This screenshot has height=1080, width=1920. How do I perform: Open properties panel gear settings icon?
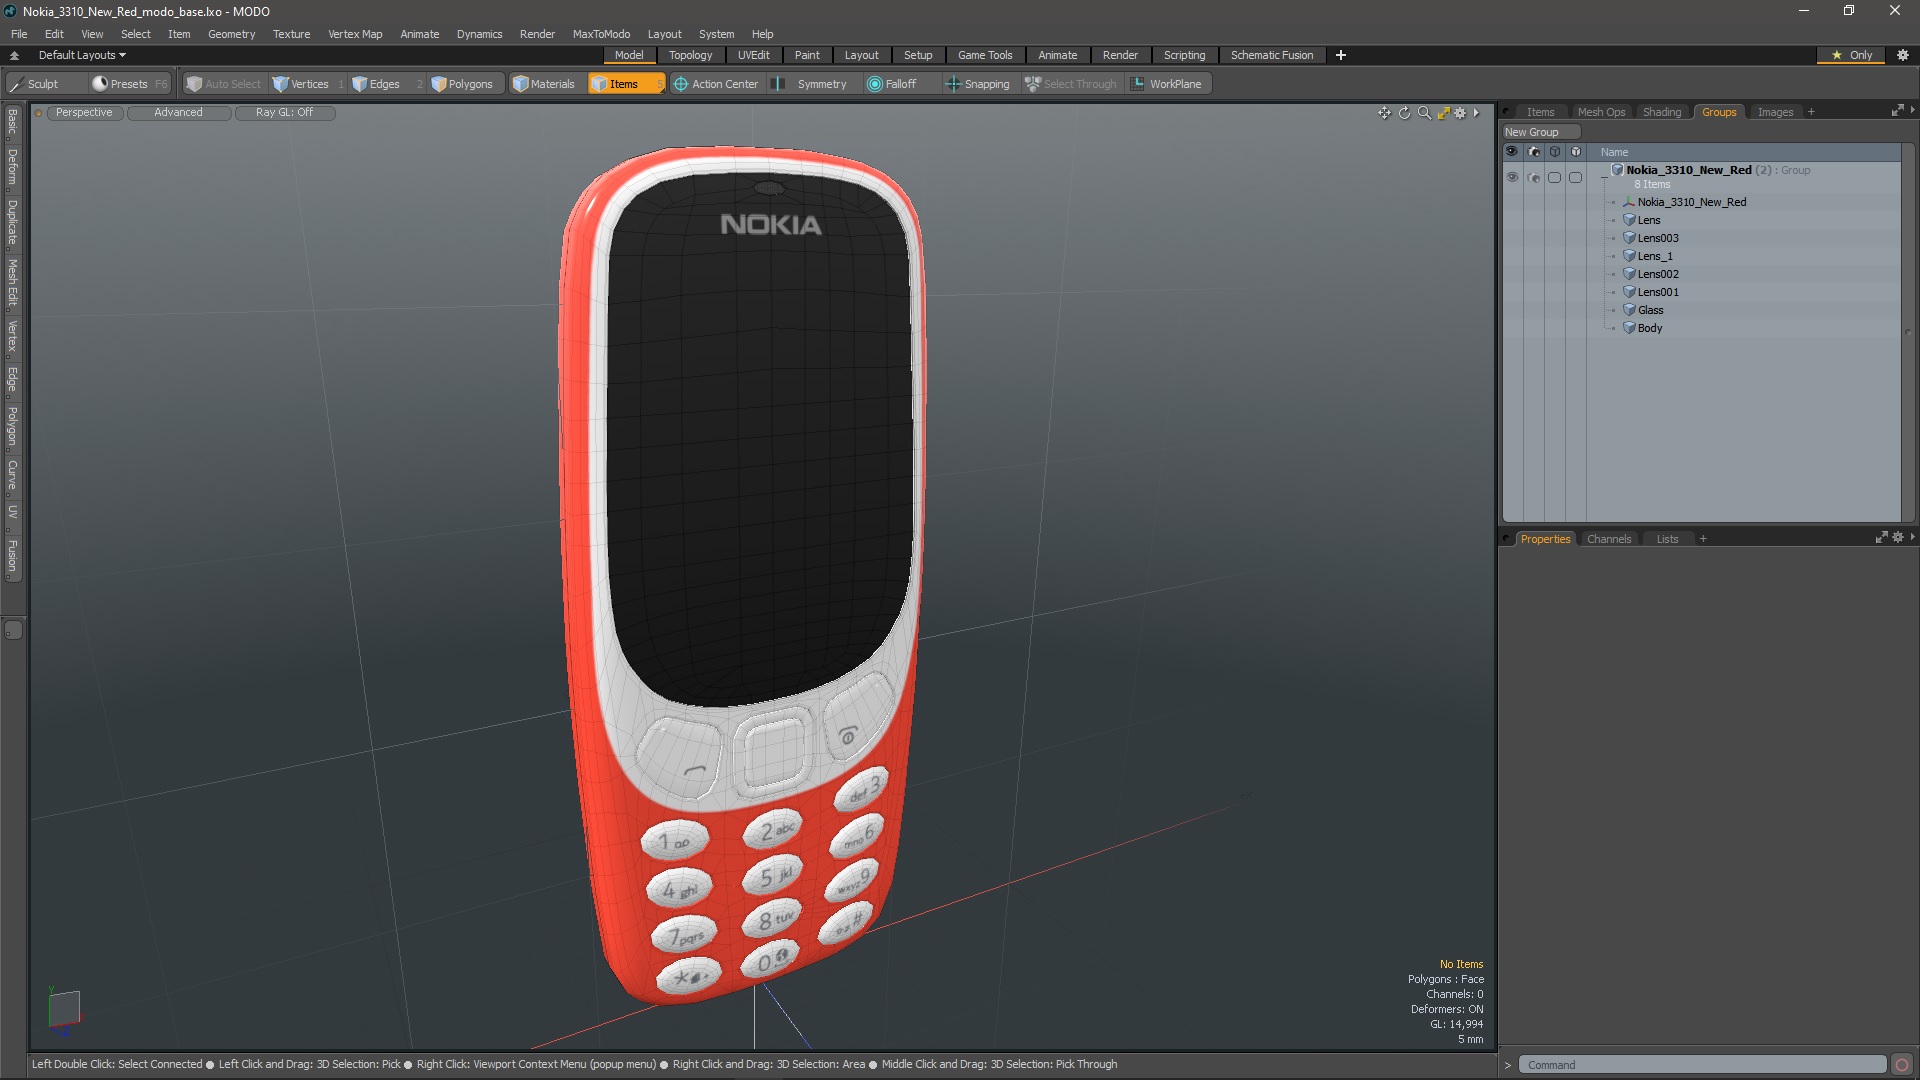[1898, 538]
